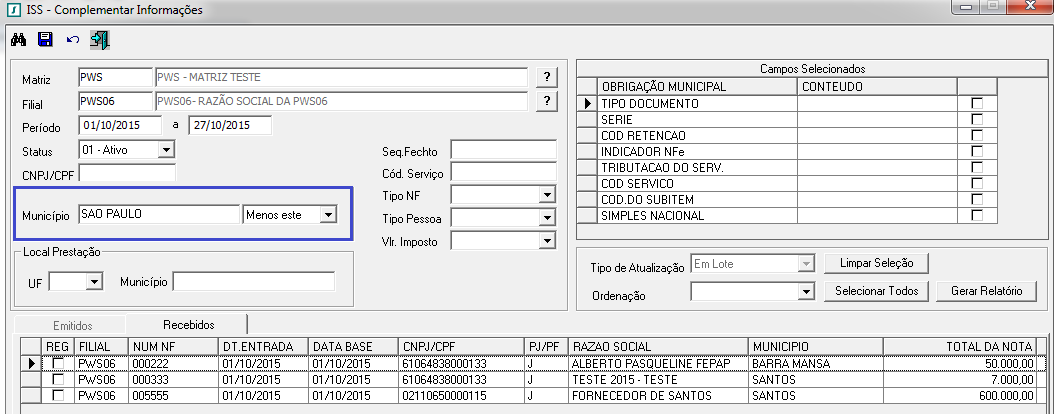Expand the Vlr. Imposto dropdown

pos(548,241)
